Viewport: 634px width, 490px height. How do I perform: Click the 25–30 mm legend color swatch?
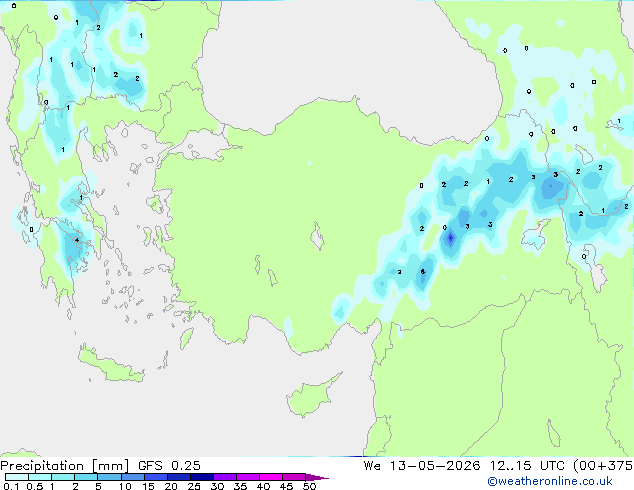pos(201,477)
